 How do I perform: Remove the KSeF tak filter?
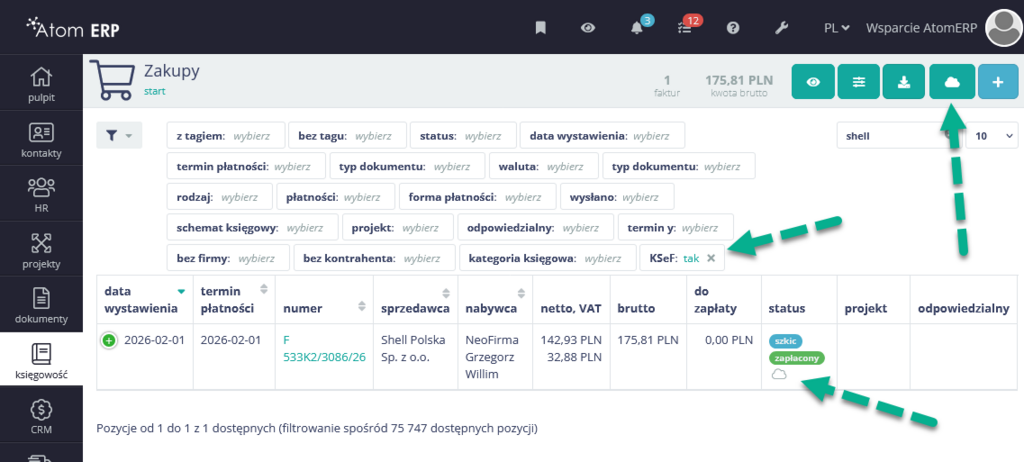click(x=711, y=258)
